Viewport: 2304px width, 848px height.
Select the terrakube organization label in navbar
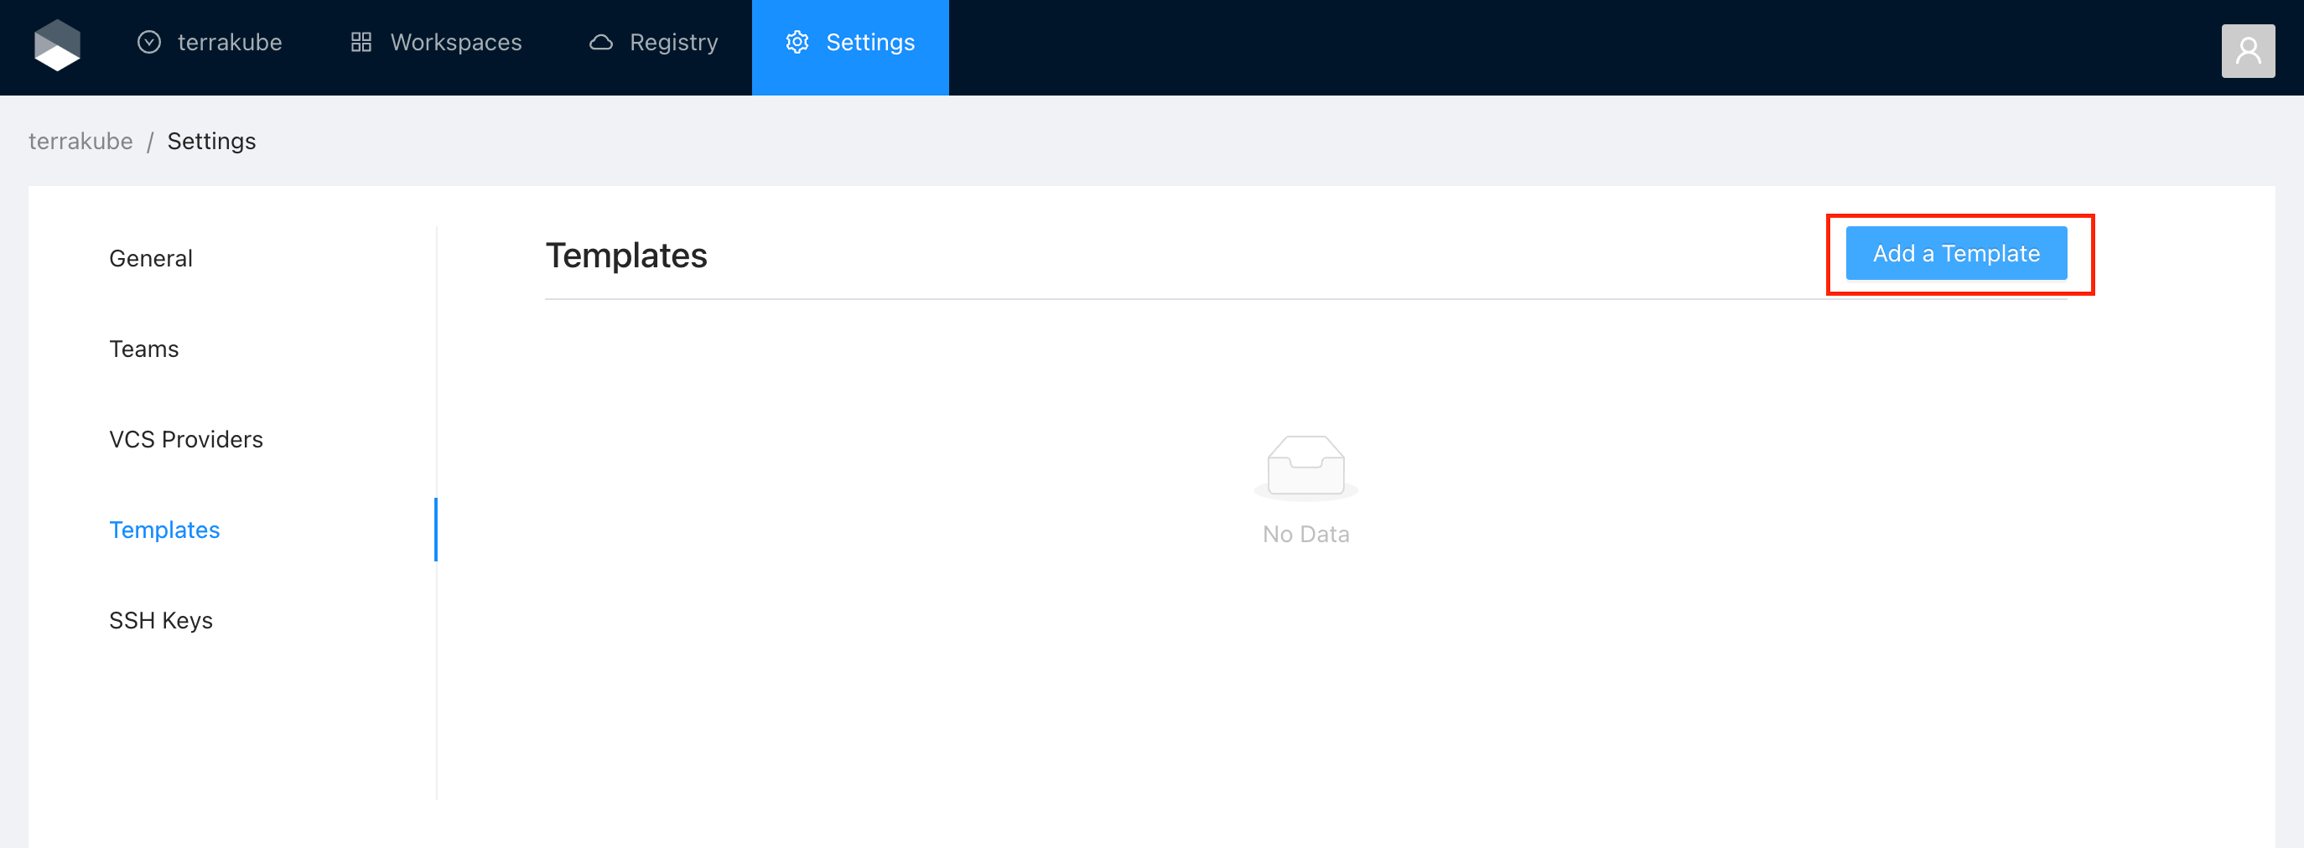coord(229,42)
